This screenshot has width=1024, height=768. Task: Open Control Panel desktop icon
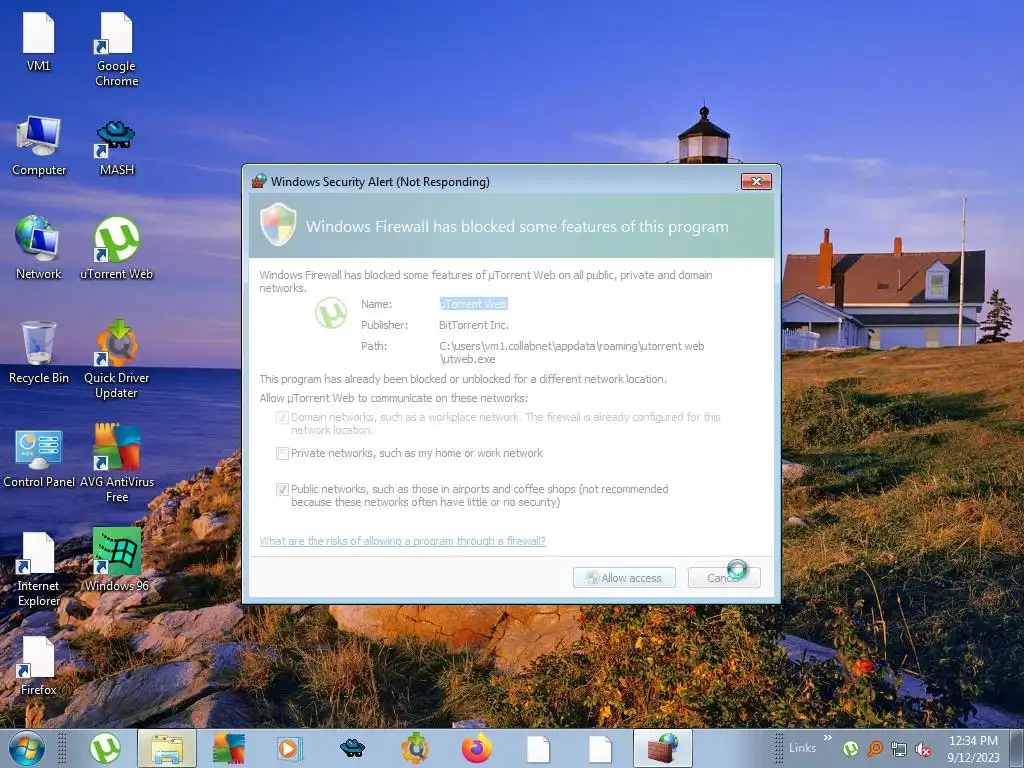point(39,458)
